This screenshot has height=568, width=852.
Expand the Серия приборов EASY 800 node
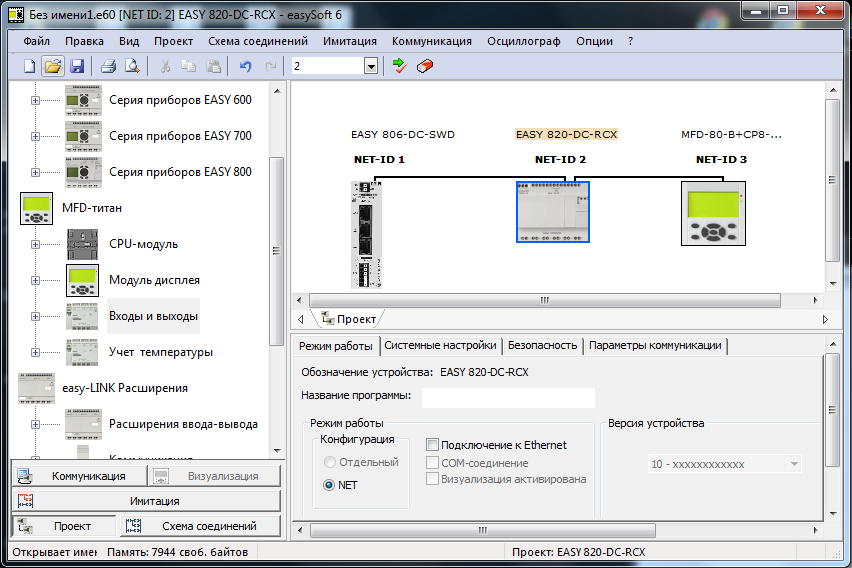pos(35,172)
